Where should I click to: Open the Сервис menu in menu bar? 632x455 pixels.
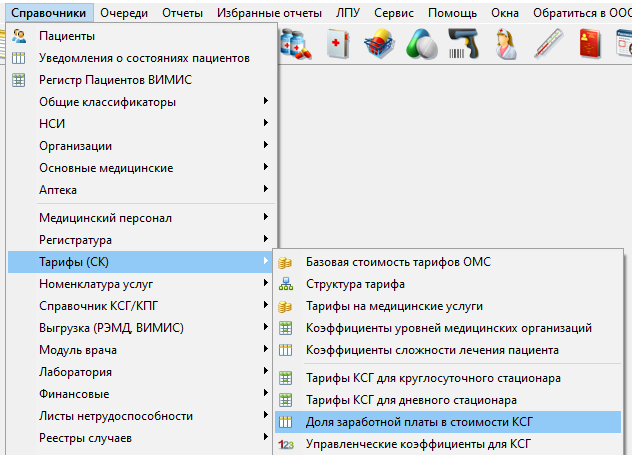click(394, 13)
